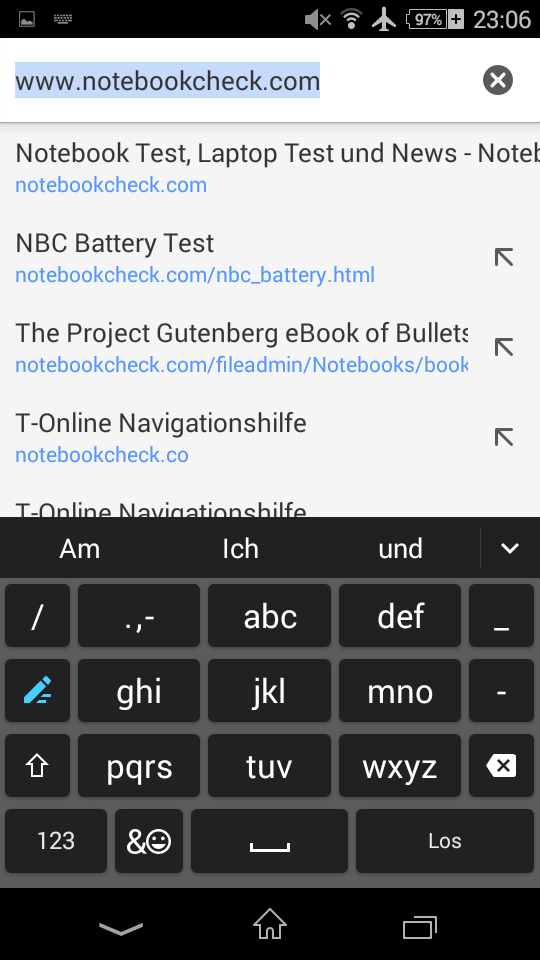Viewport: 540px width, 960px height.
Task: Expand the word suggestions chevron
Action: coord(510,549)
